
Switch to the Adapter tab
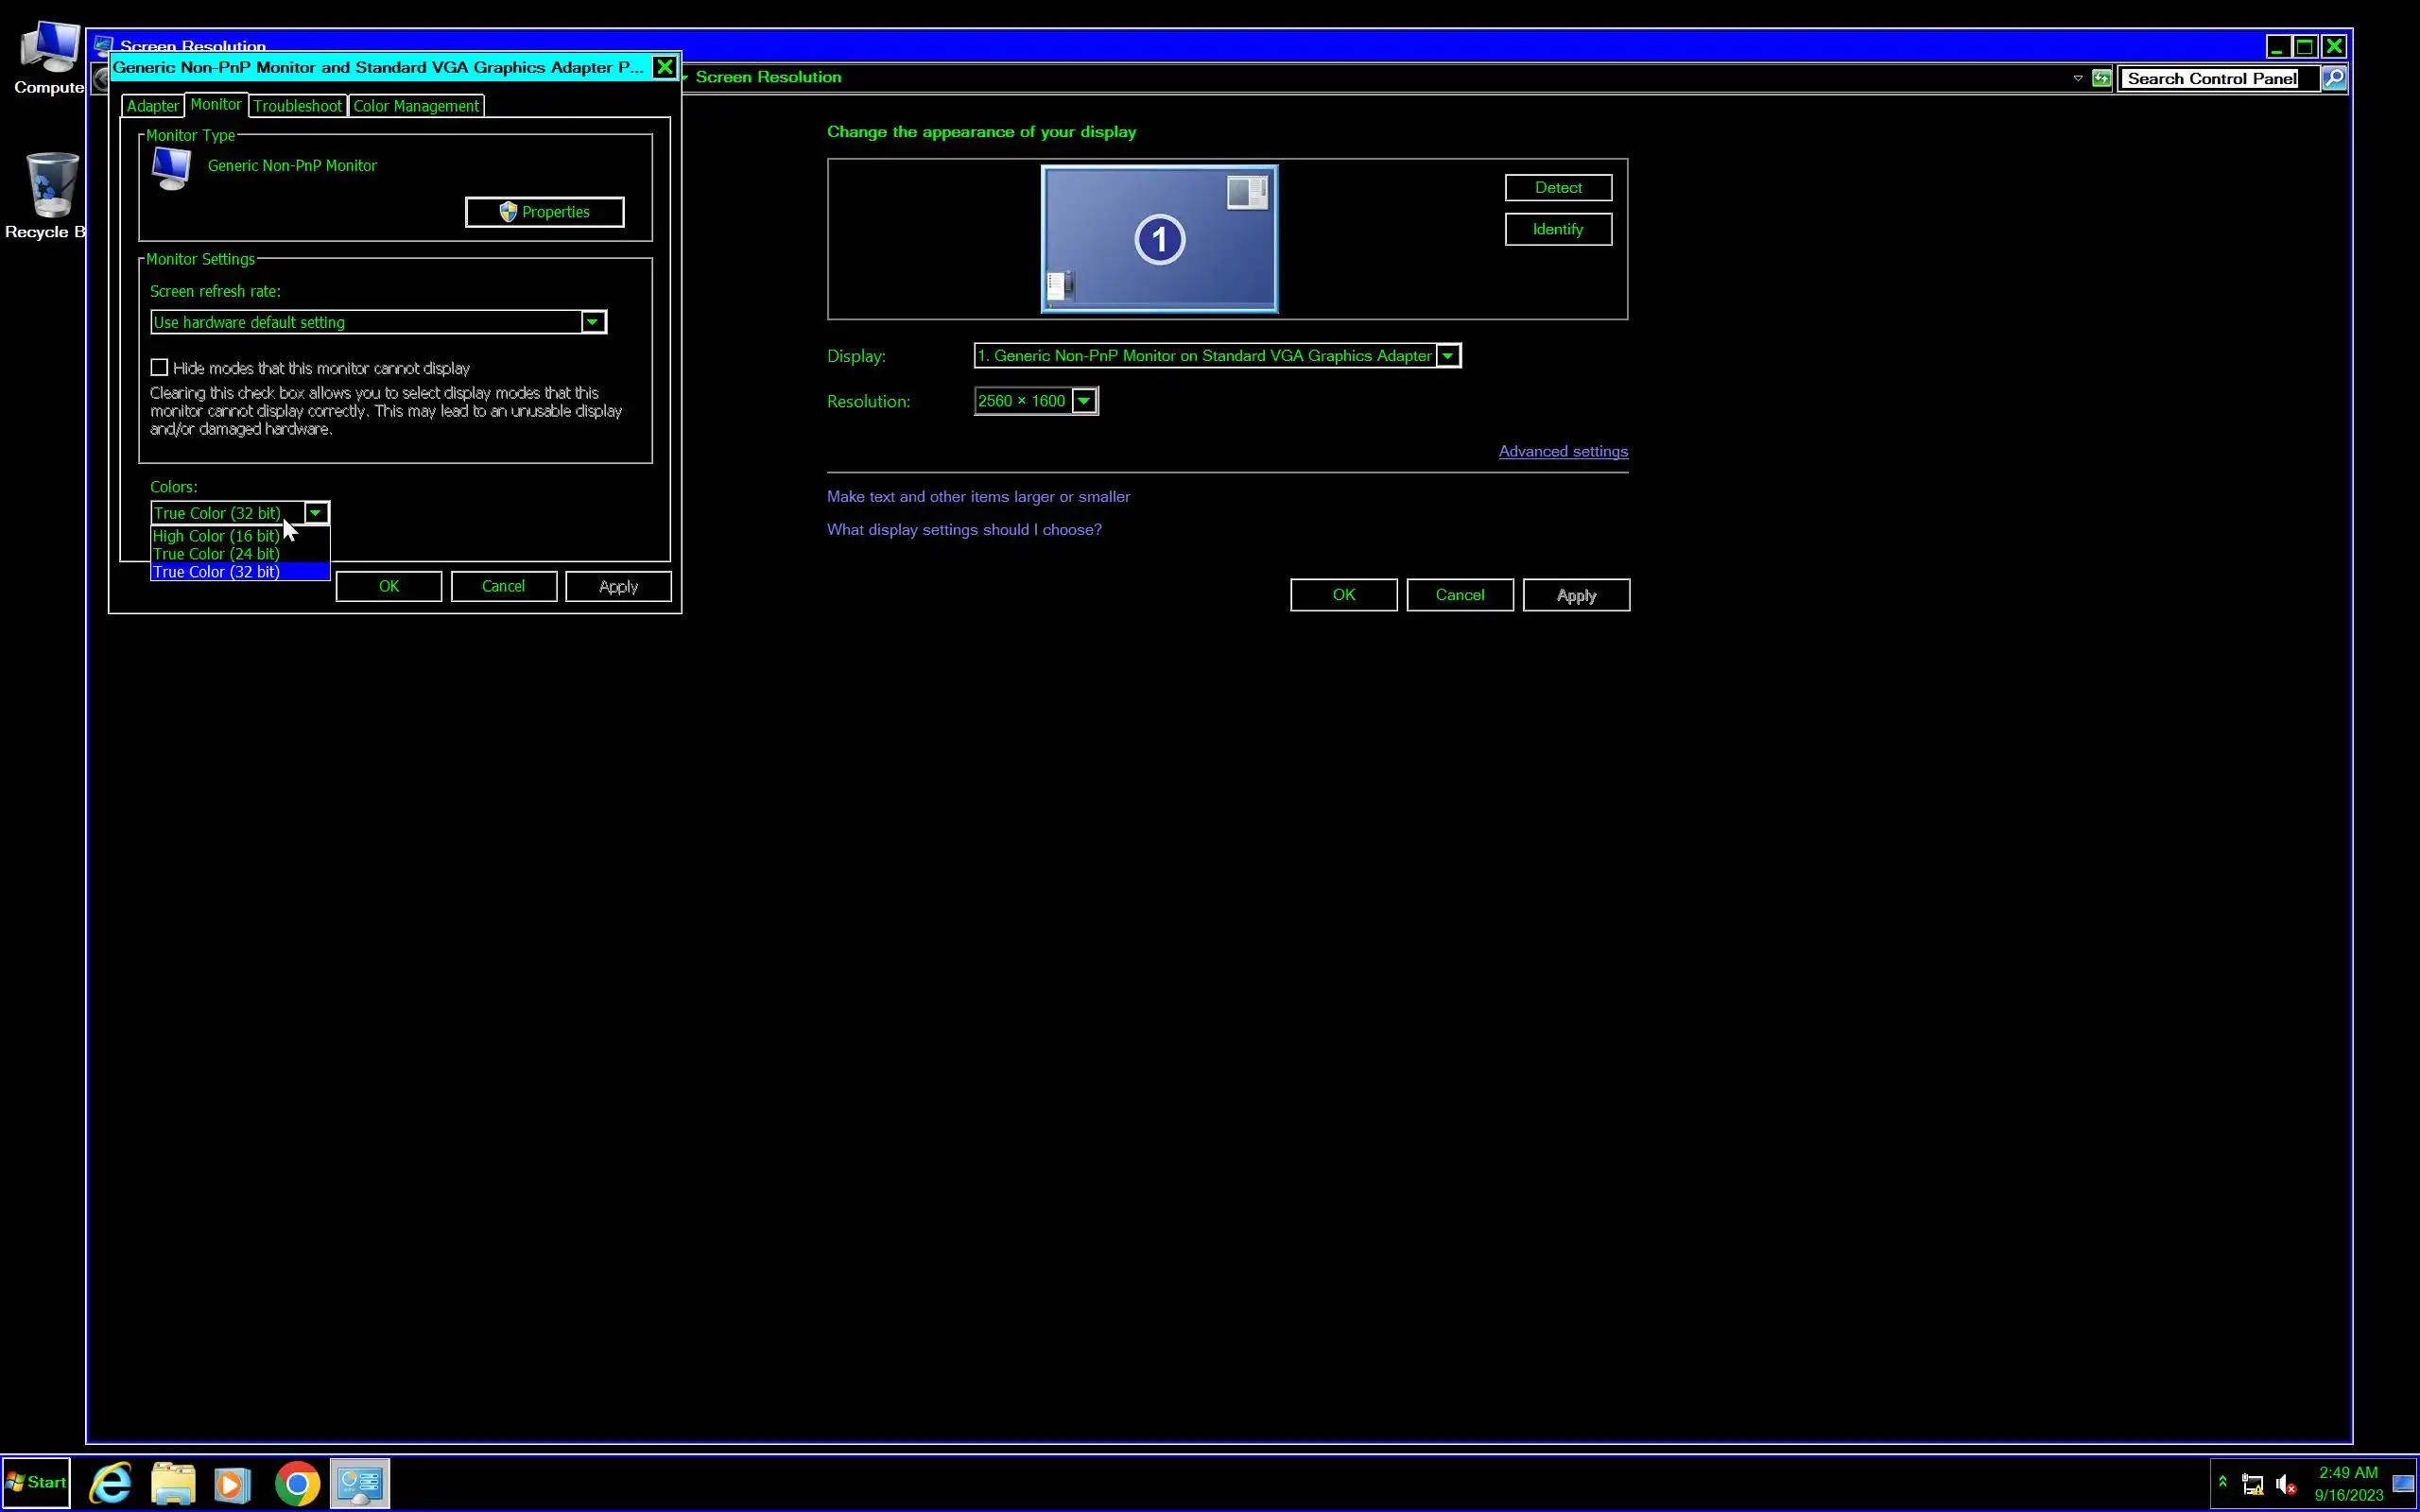[152, 106]
